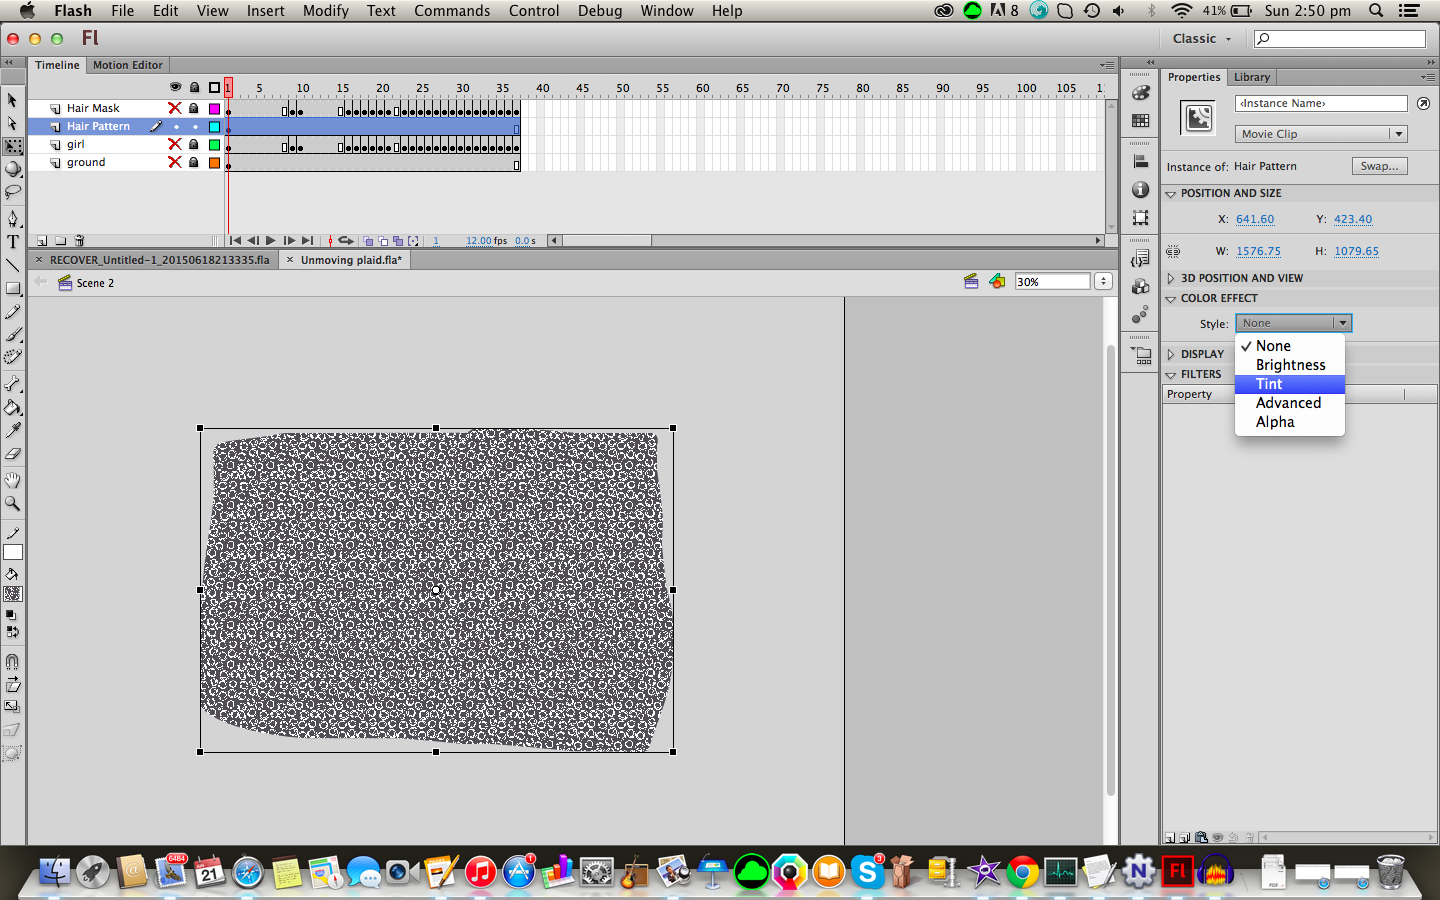Select the Lasso tool
The height and width of the screenshot is (900, 1440).
coord(13,192)
